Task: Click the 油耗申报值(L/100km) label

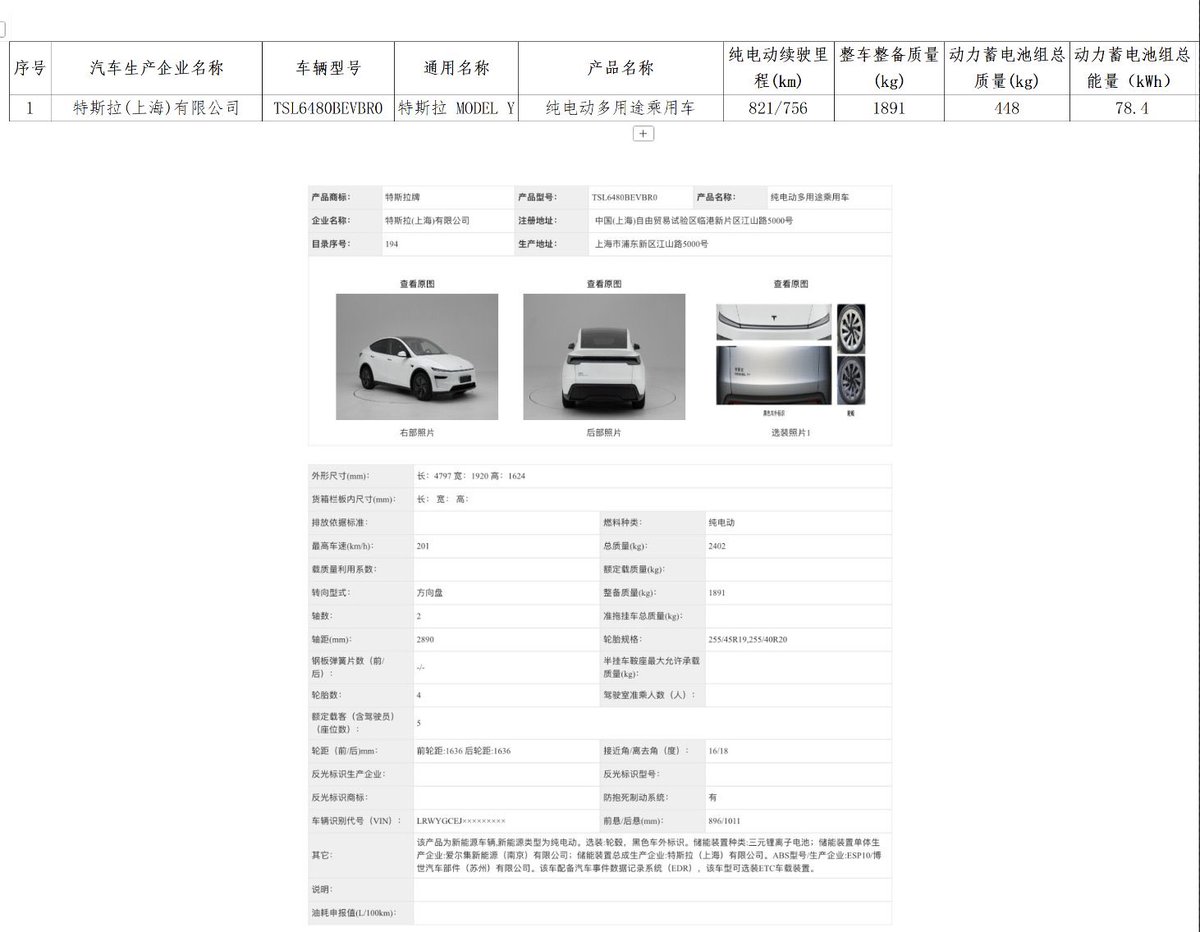Action: (x=352, y=913)
